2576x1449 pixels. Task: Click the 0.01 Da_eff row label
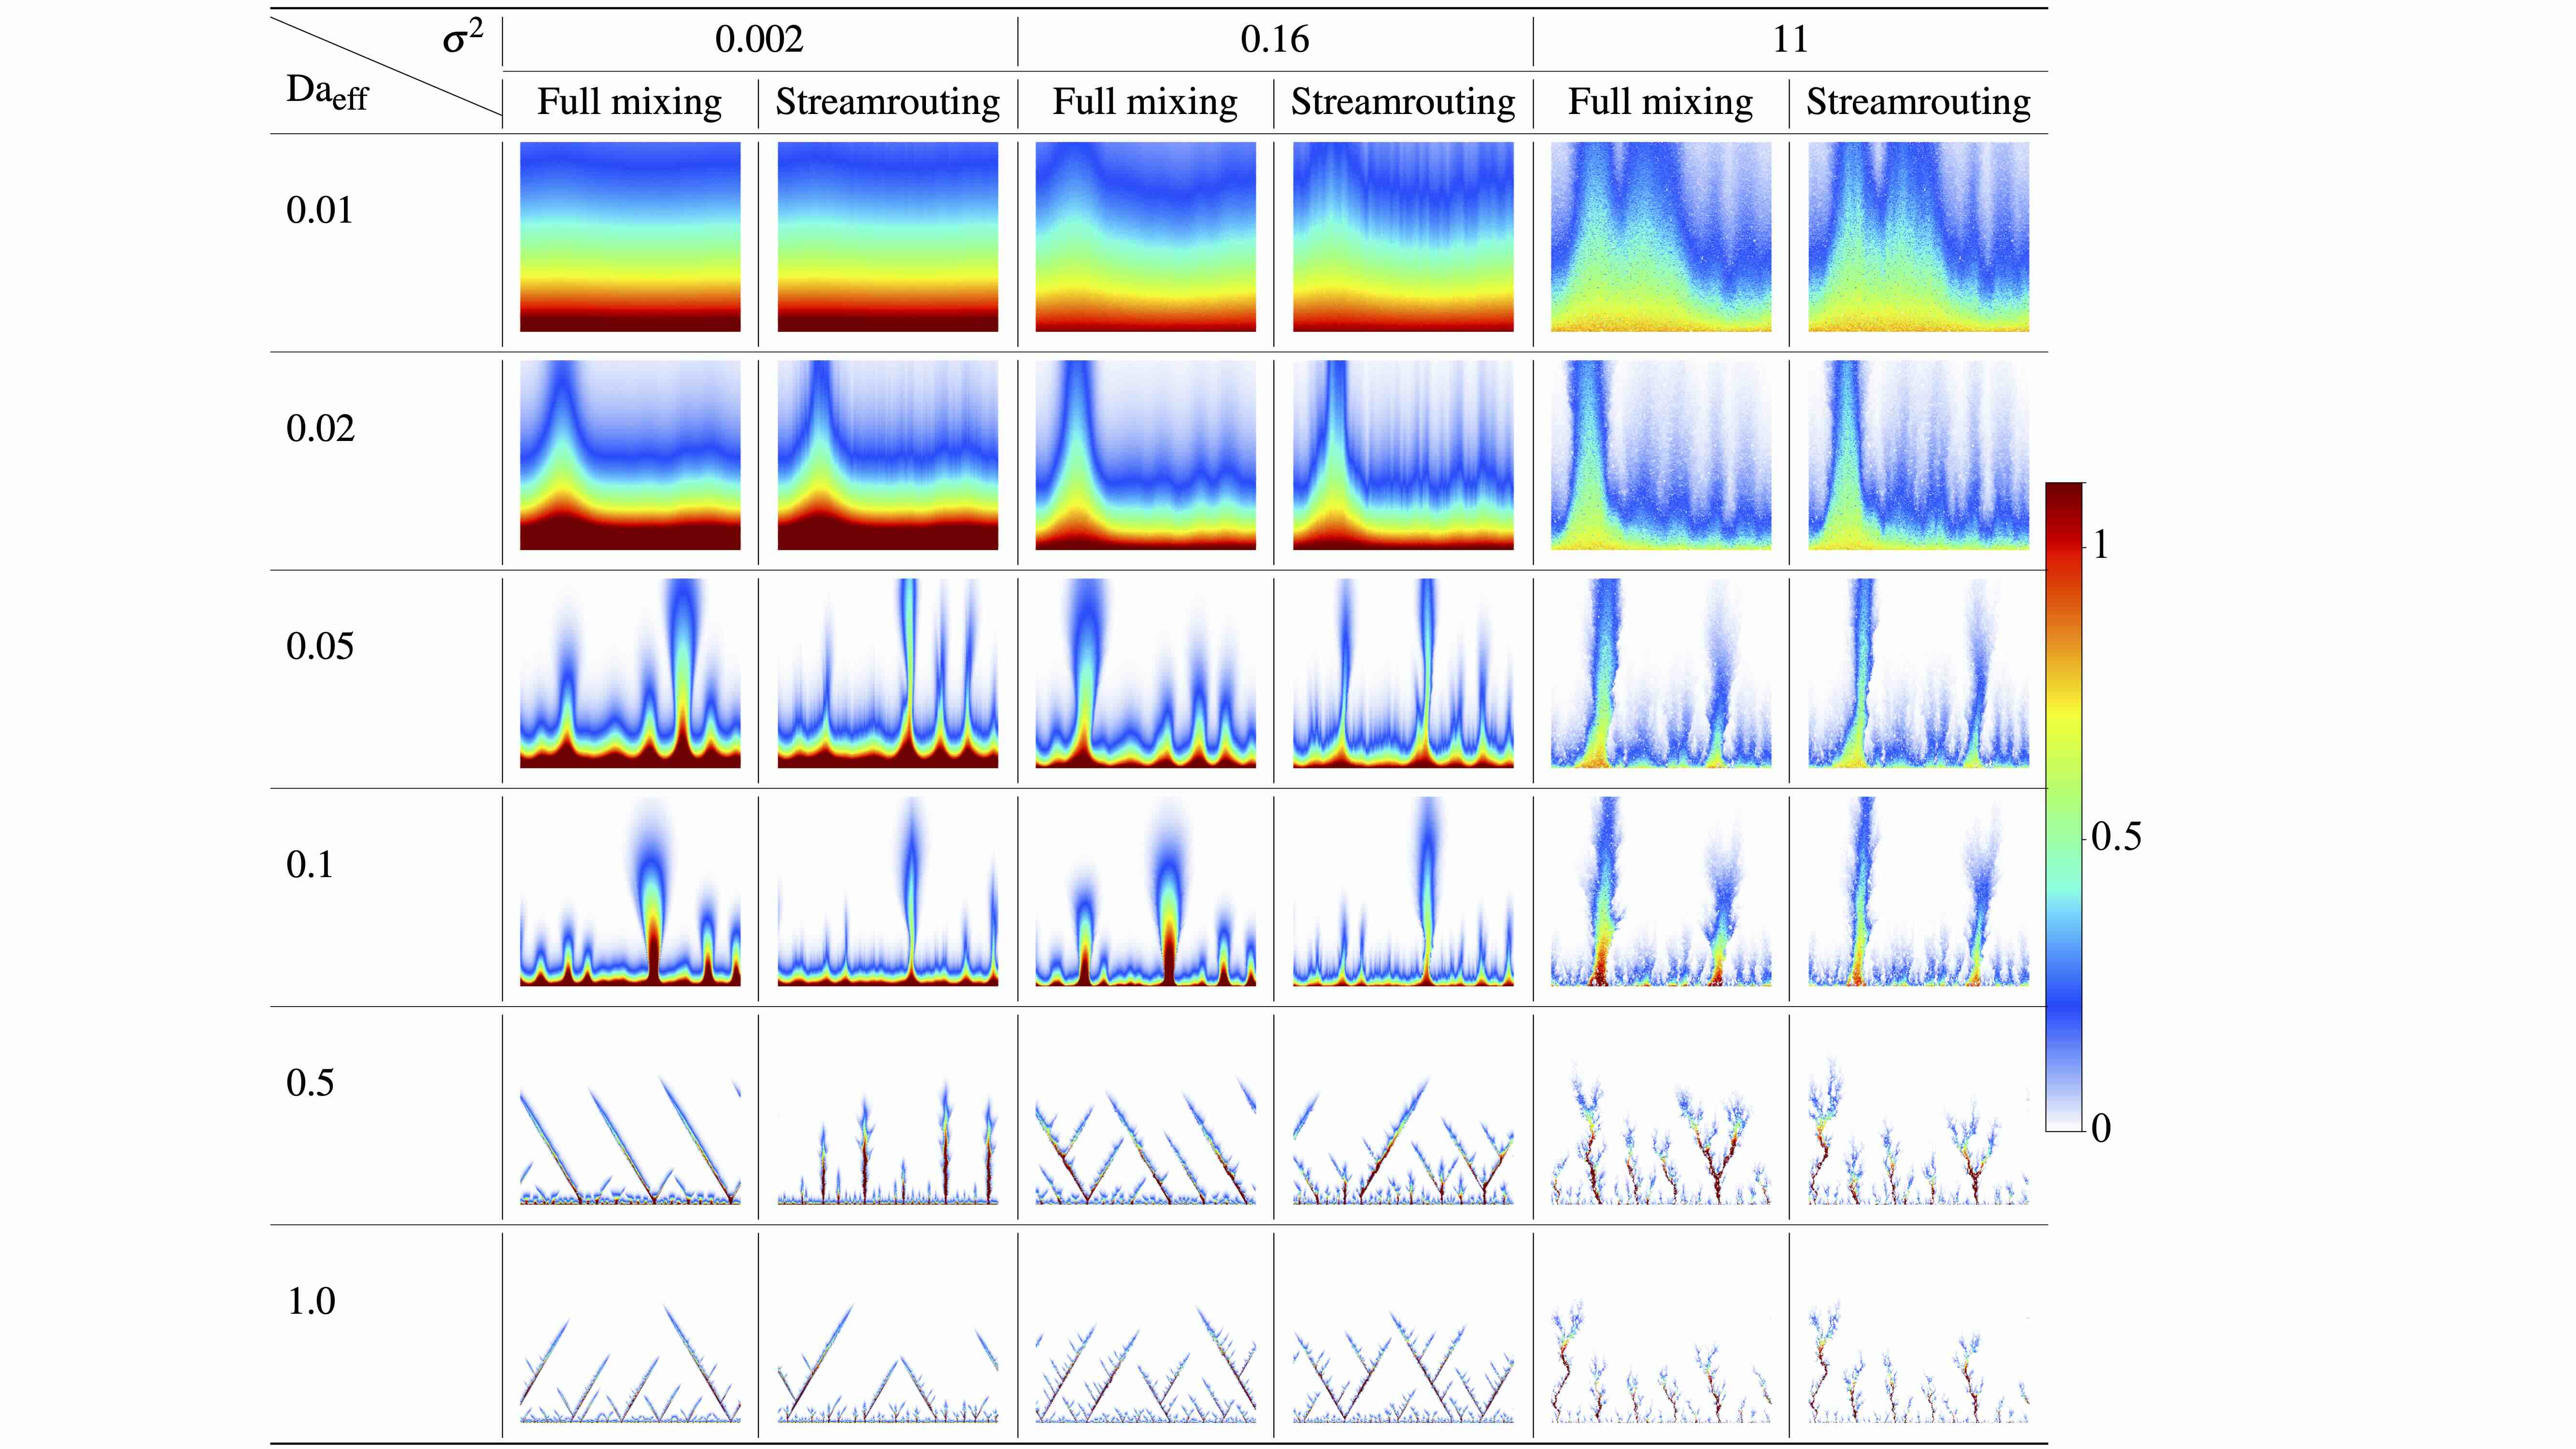320,210
